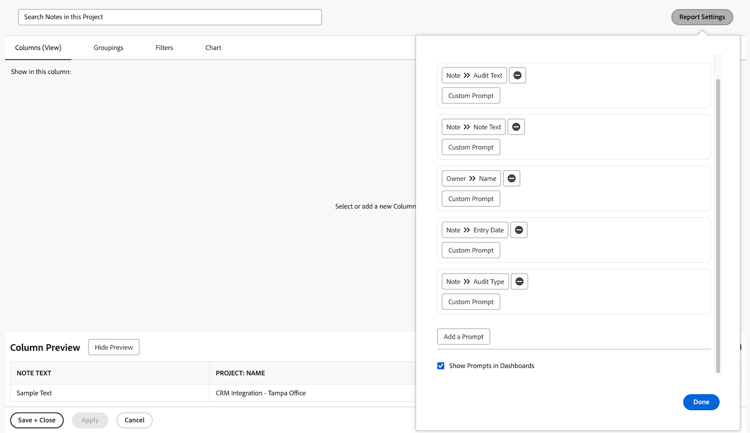
Task: Focus the Search Notes in this Project field
Action: (170, 17)
